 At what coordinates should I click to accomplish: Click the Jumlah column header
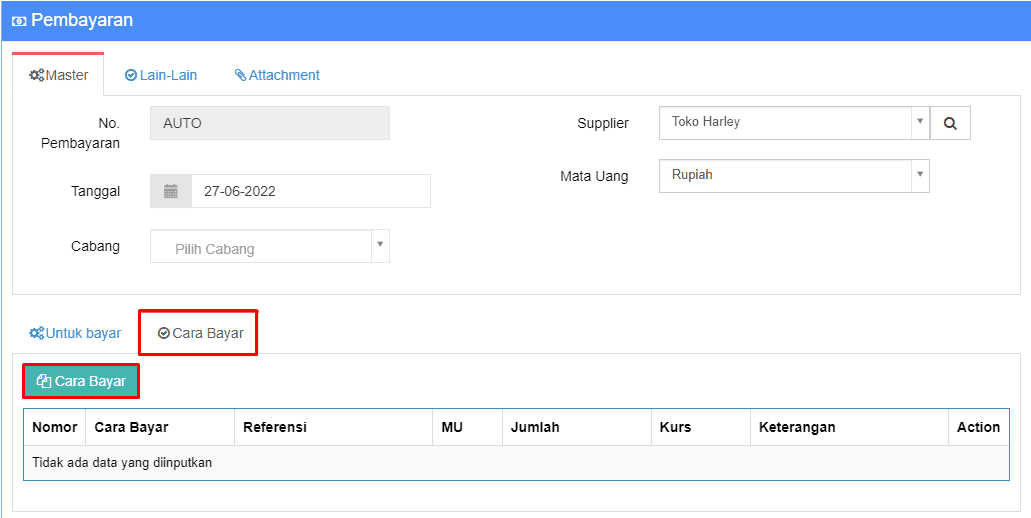pyautogui.click(x=535, y=427)
